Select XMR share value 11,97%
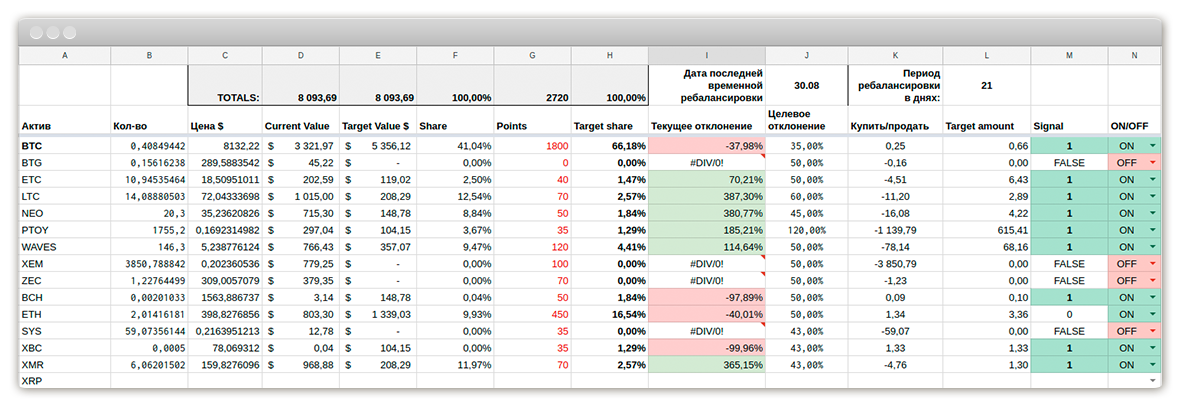This screenshot has height=405, width=1184. point(455,364)
